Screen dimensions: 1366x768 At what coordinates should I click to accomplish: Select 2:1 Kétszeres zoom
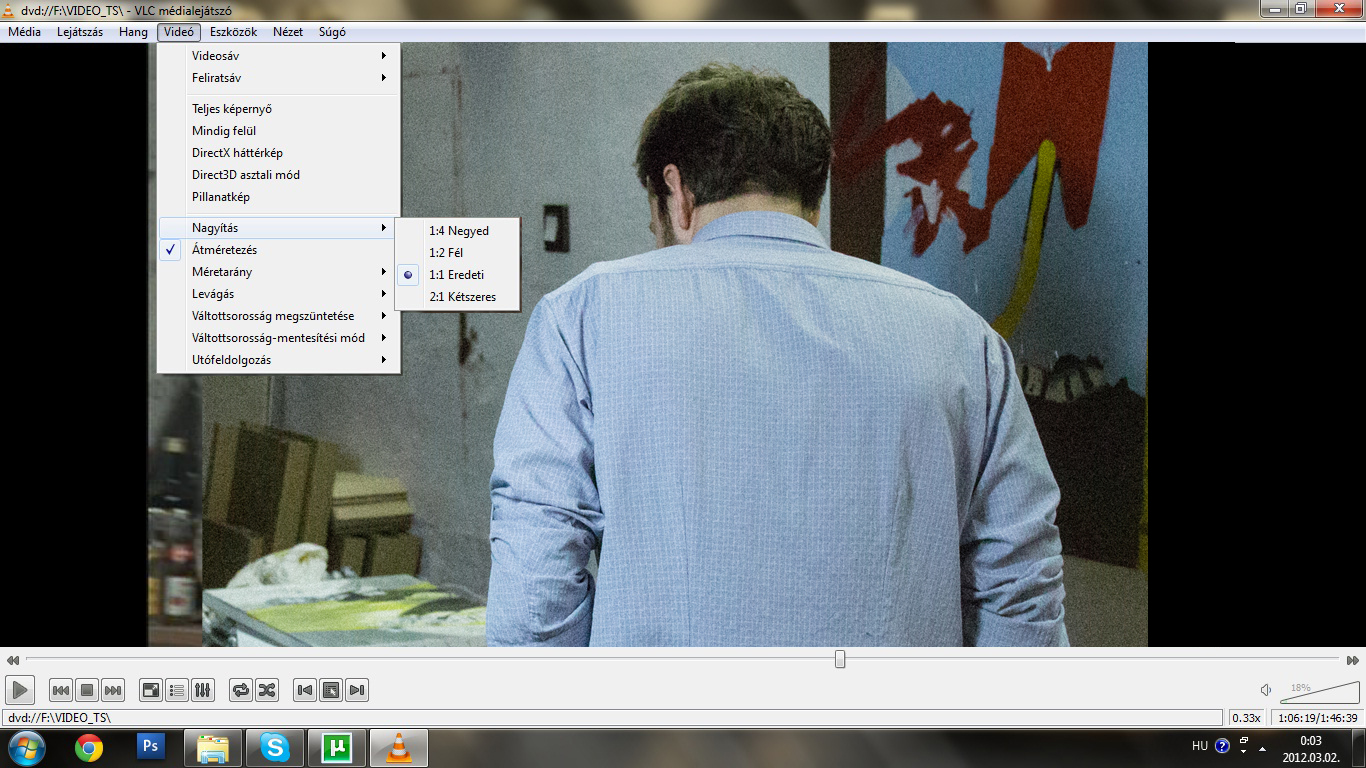coord(458,297)
